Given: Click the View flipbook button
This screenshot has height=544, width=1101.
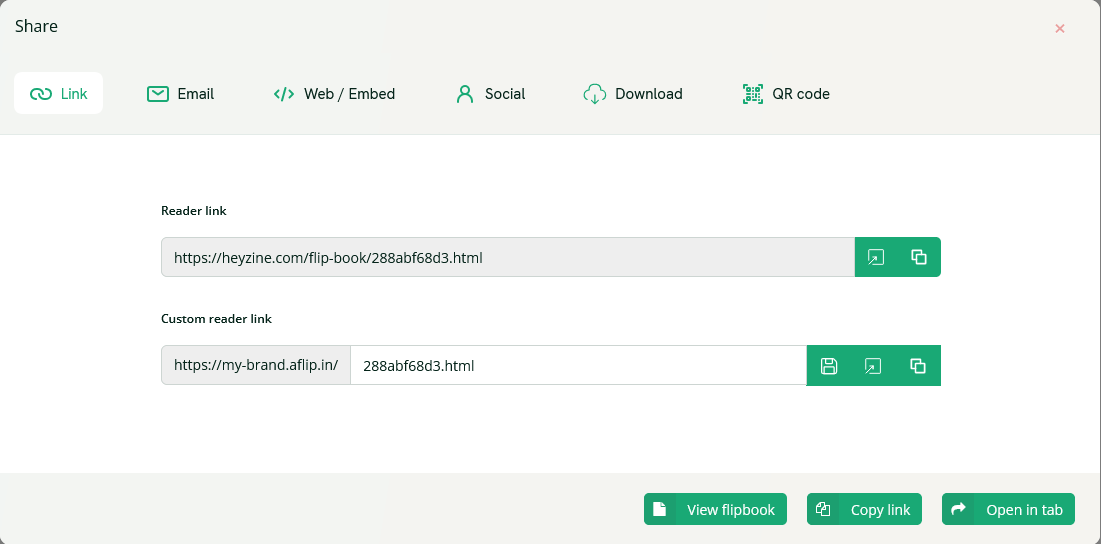Looking at the screenshot, I should [716, 509].
